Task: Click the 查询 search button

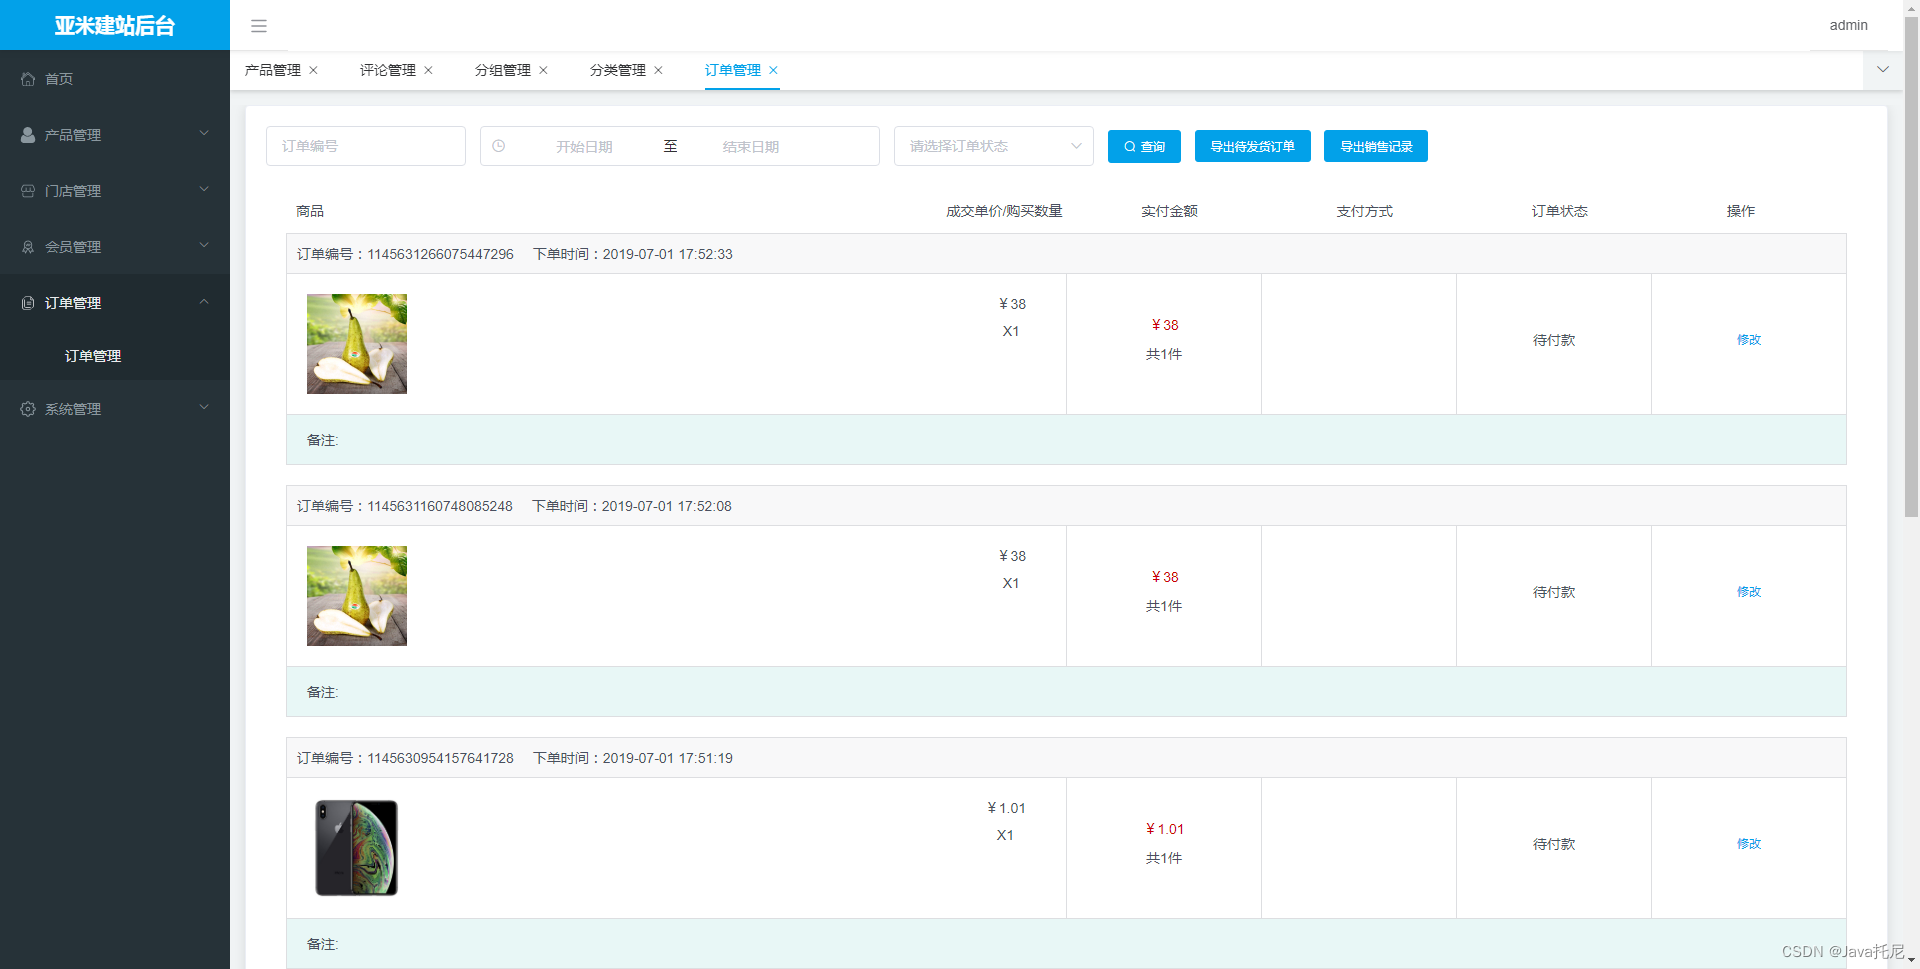Action: coord(1144,146)
